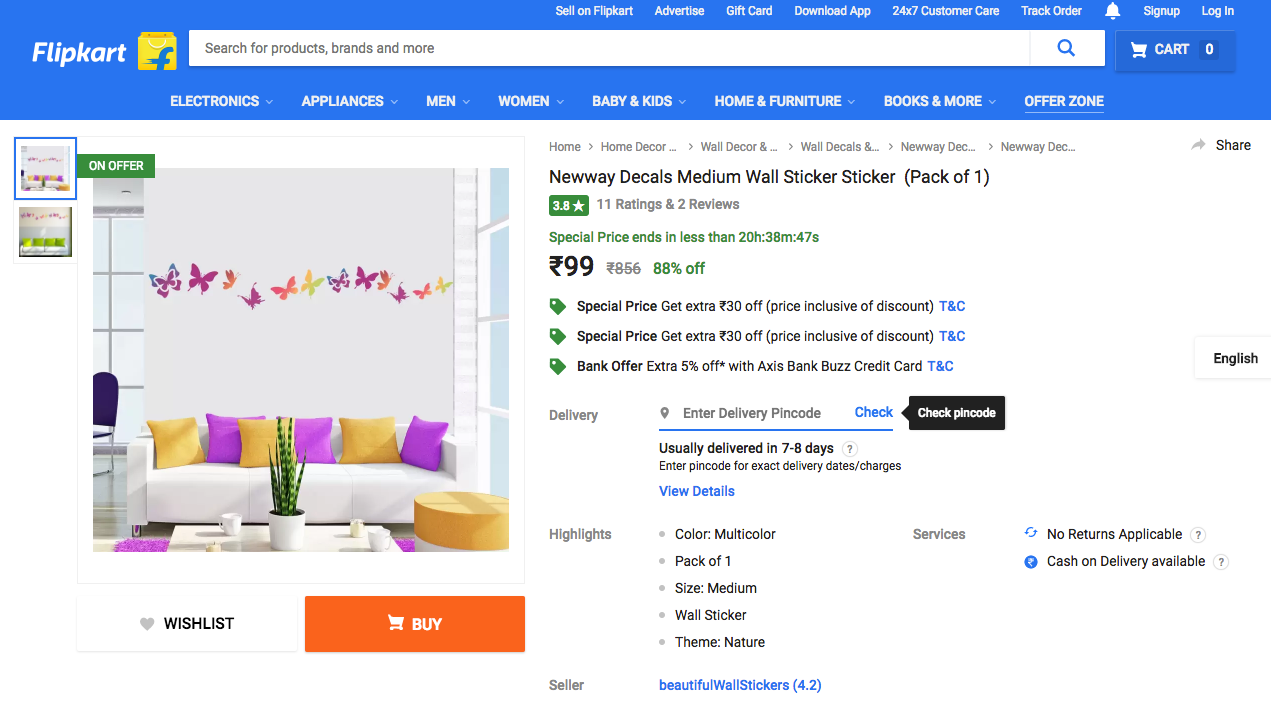This screenshot has width=1271, height=712.
Task: Open Track Order in top bar
Action: click(1051, 11)
